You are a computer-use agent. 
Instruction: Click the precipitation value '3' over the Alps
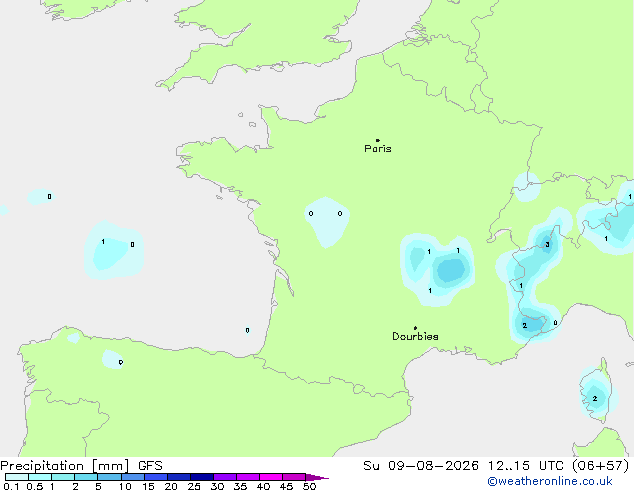click(547, 245)
